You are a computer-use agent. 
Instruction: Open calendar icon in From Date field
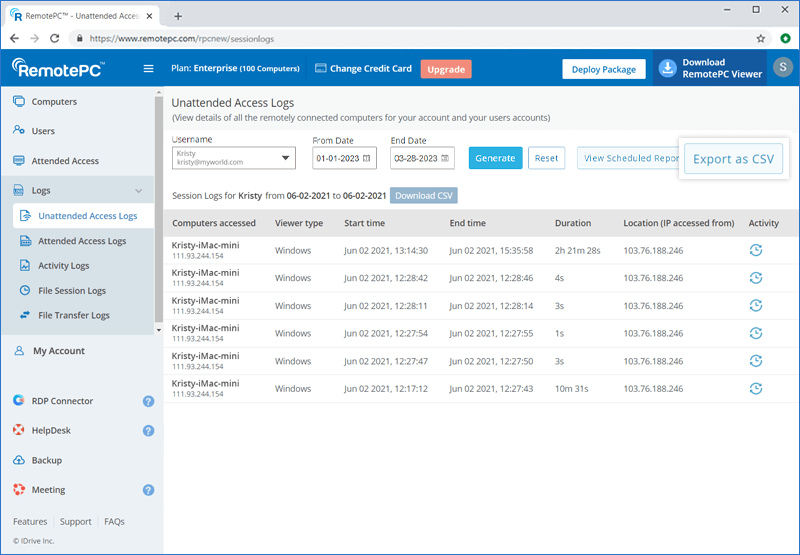click(x=366, y=158)
